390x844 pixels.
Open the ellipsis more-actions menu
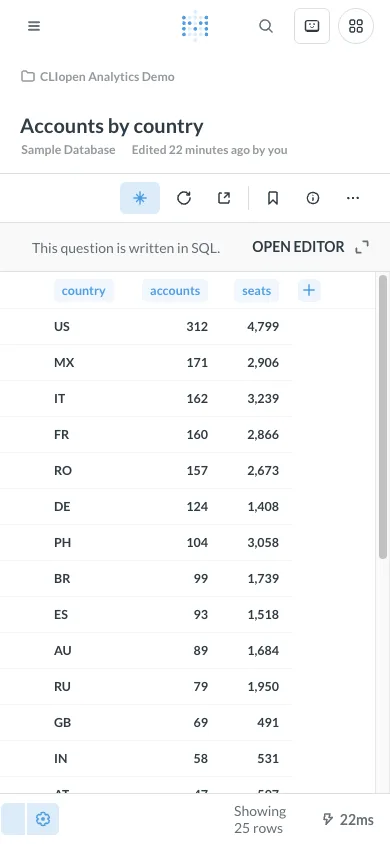353,198
